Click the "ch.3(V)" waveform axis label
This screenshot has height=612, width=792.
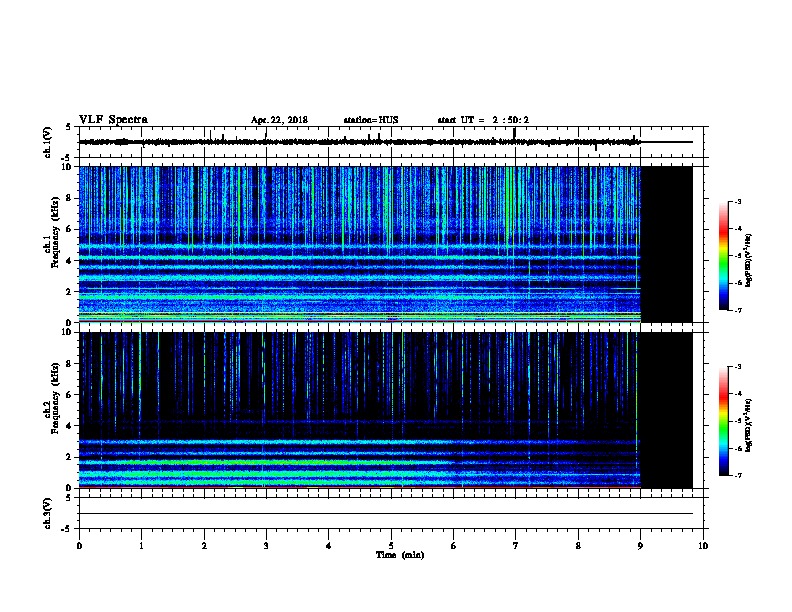pyautogui.click(x=48, y=513)
